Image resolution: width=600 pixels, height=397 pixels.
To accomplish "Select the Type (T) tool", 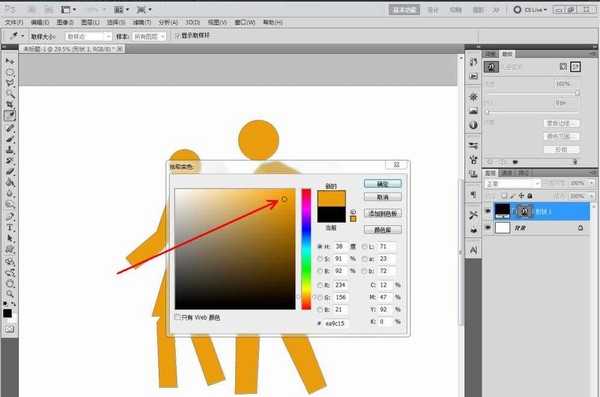I will (x=10, y=227).
